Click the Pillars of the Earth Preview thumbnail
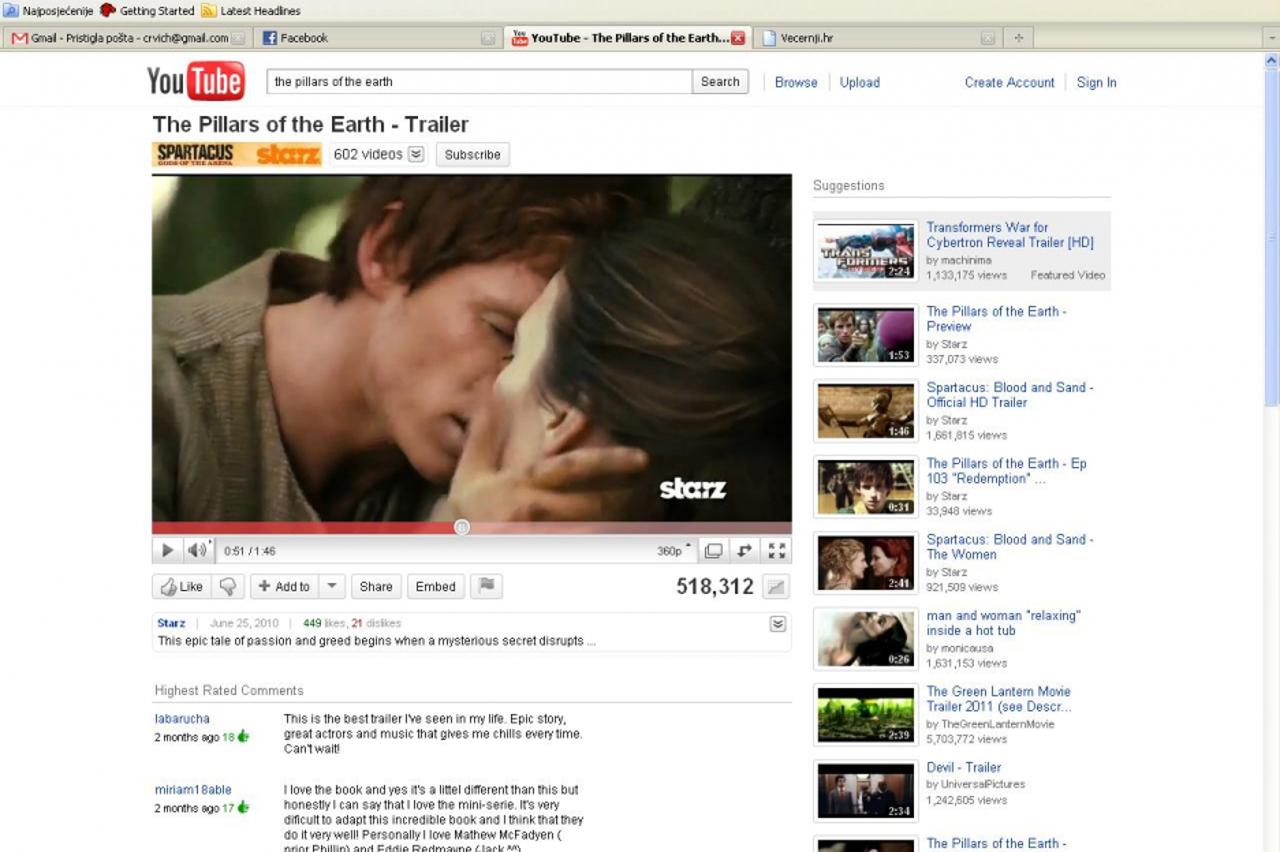This screenshot has width=1280, height=852. (866, 334)
